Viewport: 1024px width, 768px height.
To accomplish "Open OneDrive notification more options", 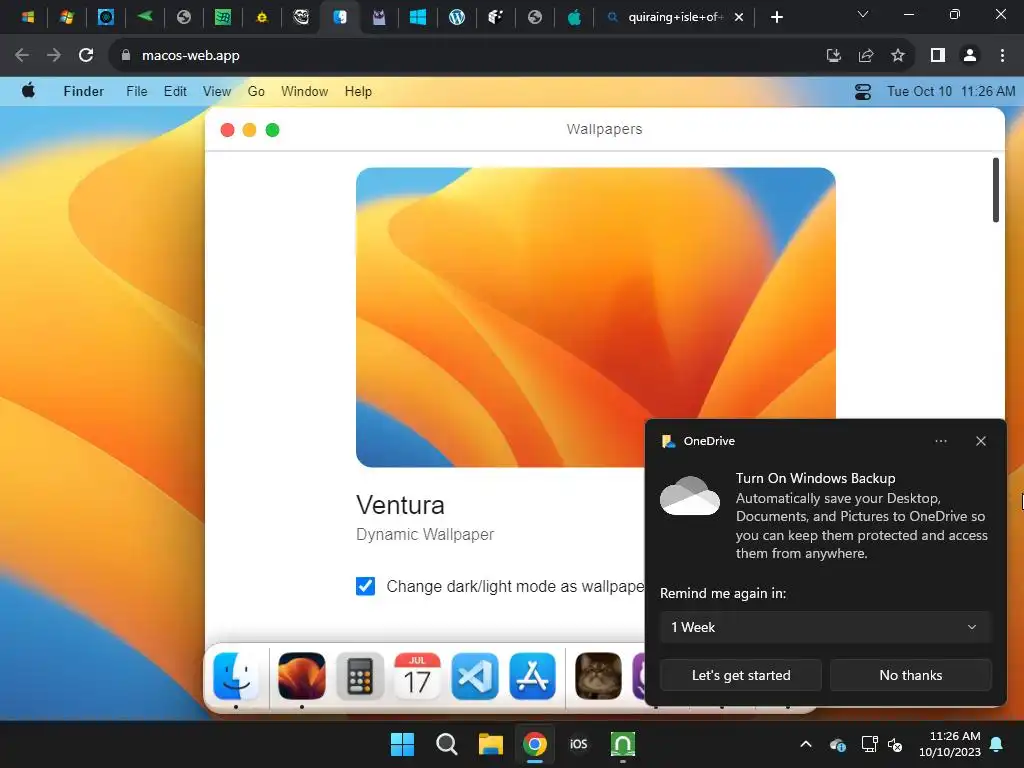I will tap(940, 441).
